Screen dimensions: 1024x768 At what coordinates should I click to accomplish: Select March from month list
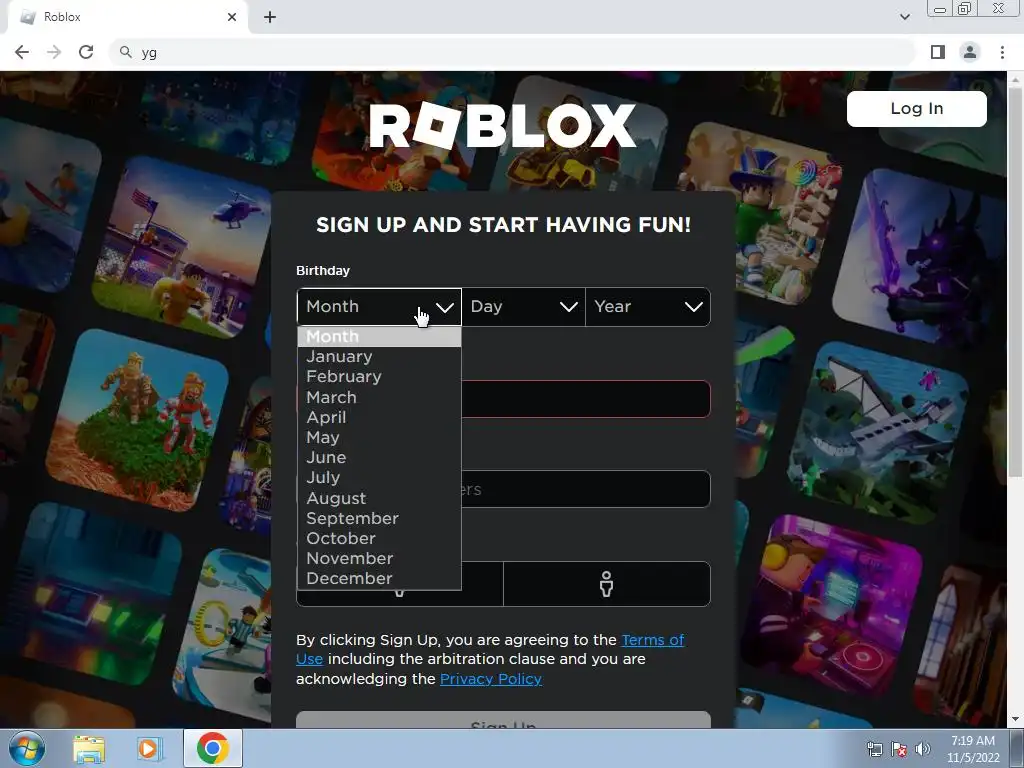coord(379,397)
